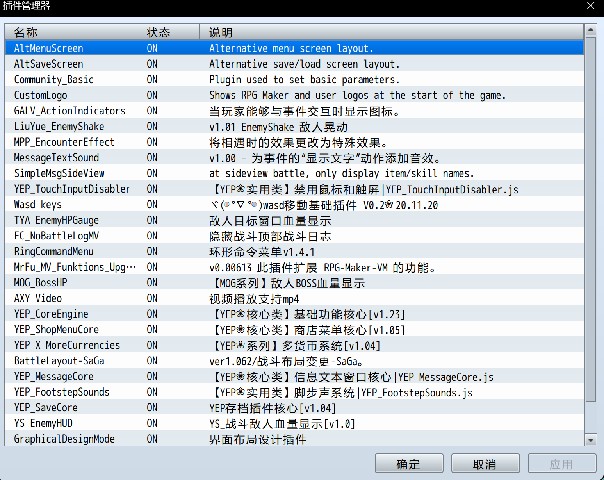
Task: Click ON status of AltSaveScreen
Action: [x=152, y=64]
